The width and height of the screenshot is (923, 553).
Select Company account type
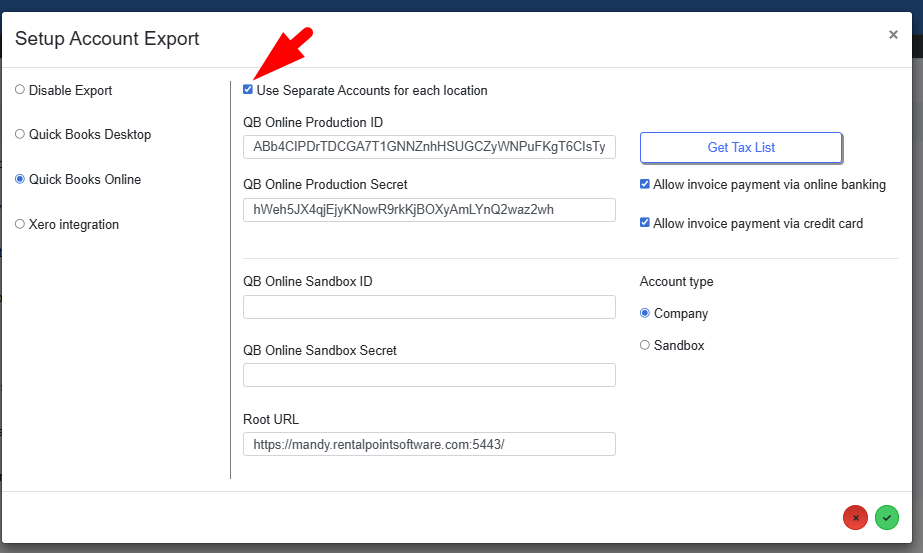click(x=645, y=313)
